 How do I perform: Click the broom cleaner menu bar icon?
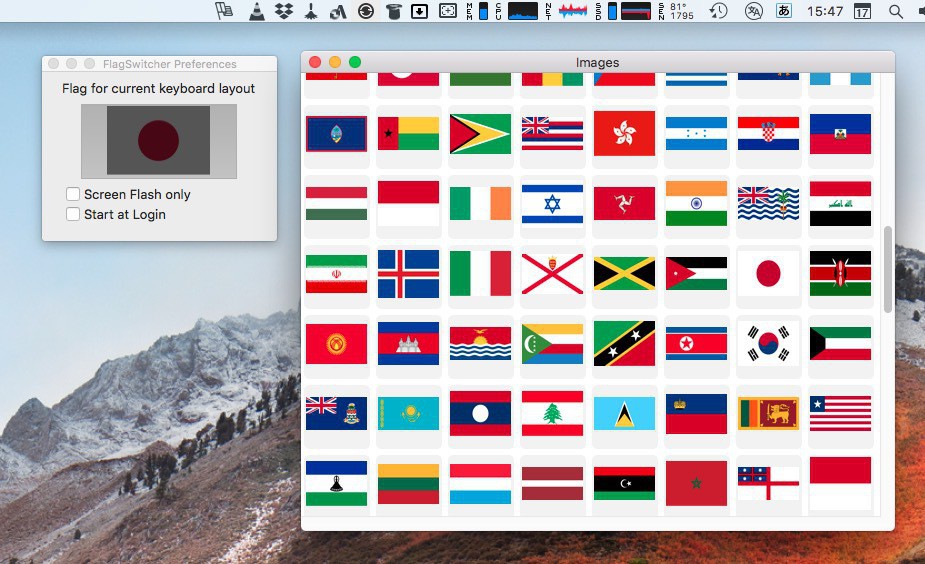point(311,11)
